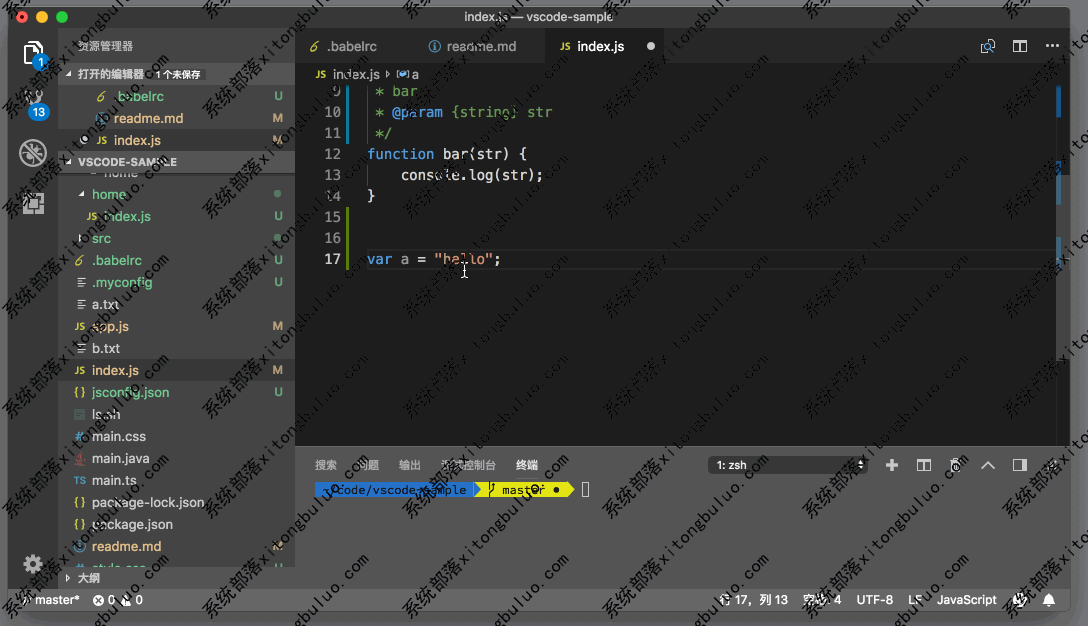Screen dimensions: 1088x626
Task: Click UTF-8 encoding in status bar
Action: click(875, 600)
